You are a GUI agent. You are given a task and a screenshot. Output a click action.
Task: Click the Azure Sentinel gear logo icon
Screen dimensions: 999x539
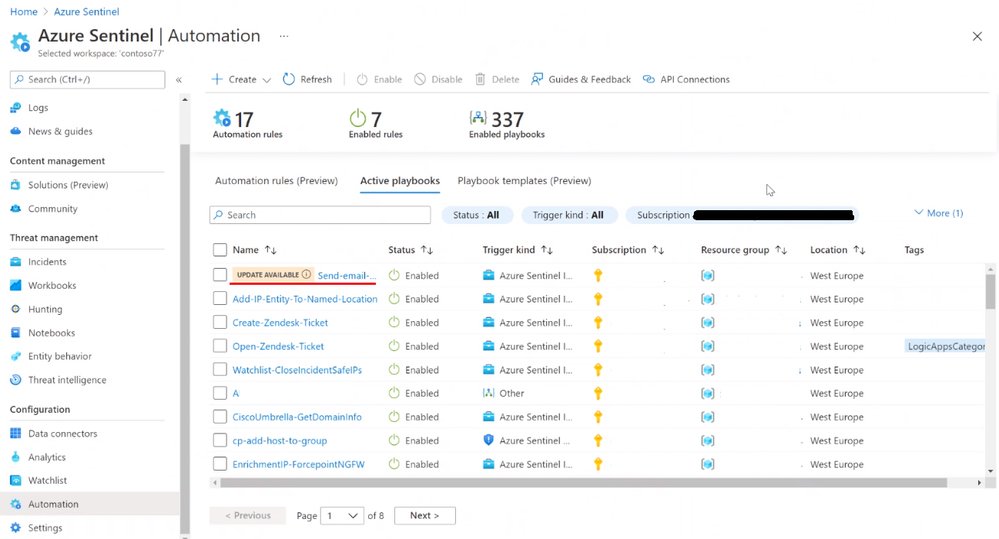20,42
